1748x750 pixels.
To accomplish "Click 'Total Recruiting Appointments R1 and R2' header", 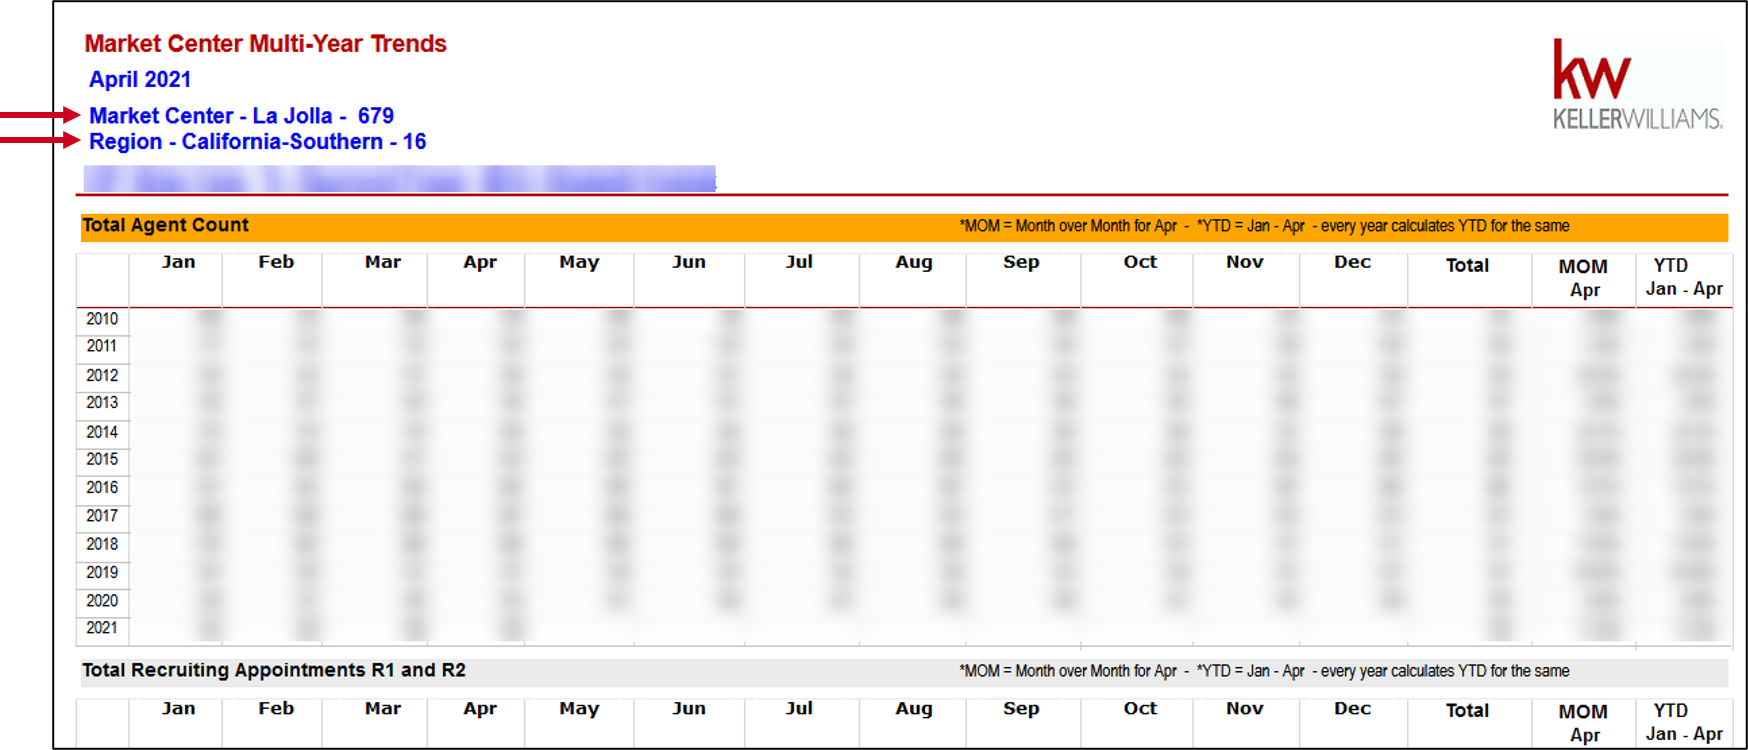I will click(274, 671).
